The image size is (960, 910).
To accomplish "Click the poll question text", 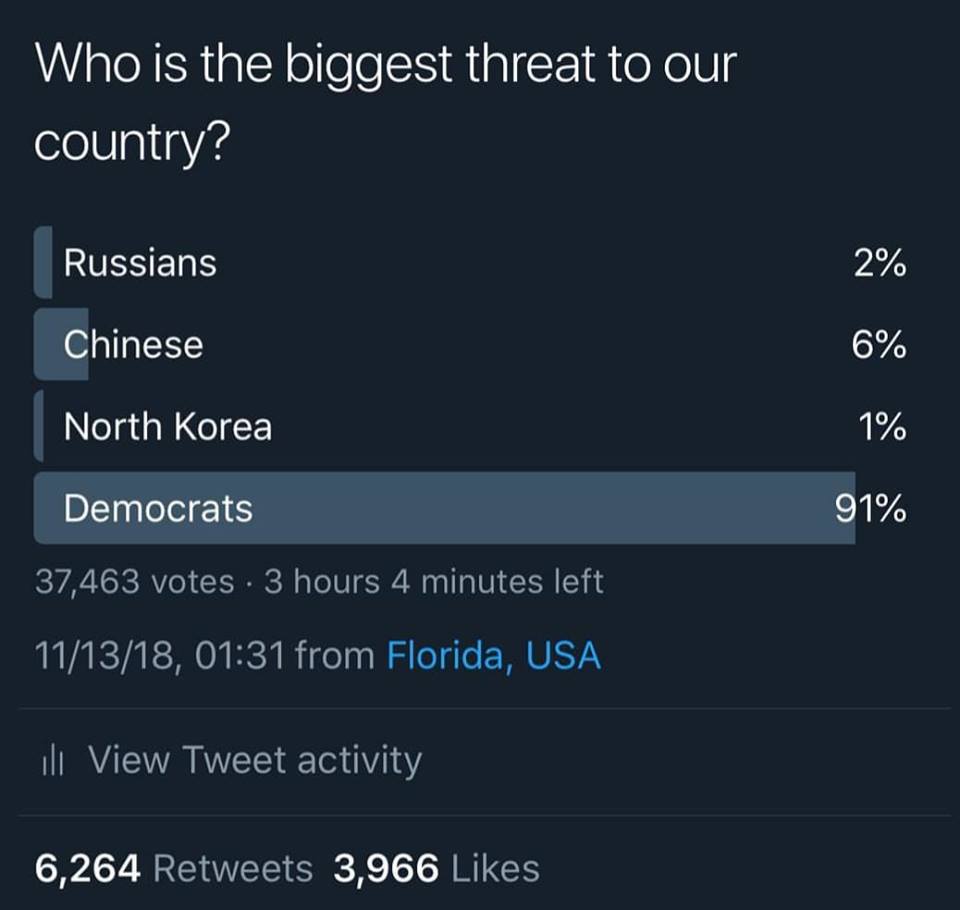I will pyautogui.click(x=386, y=103).
